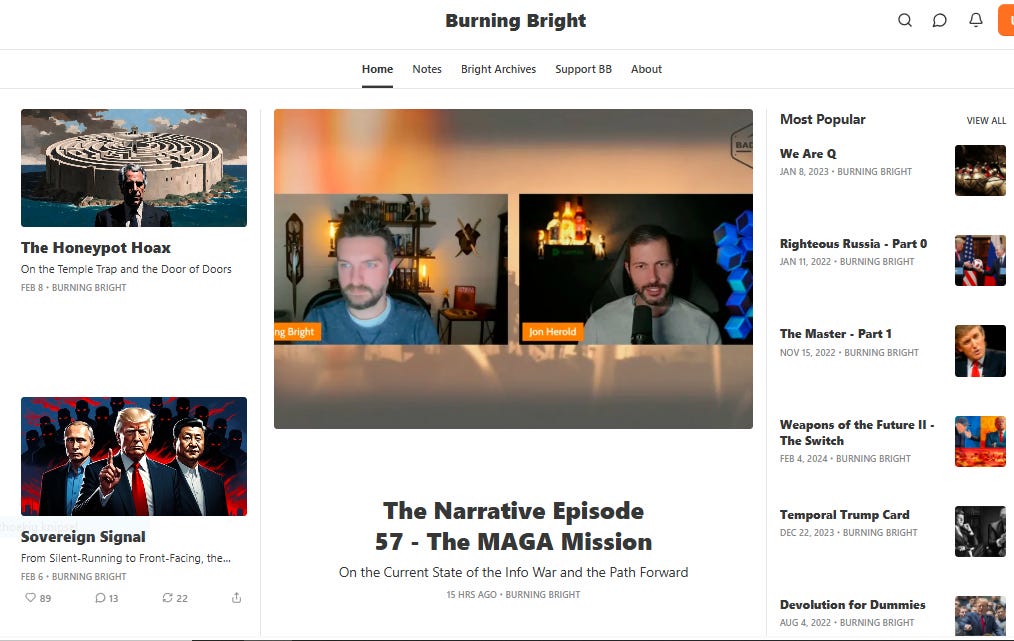Share the Sovereign Signal post
The width and height of the screenshot is (1014, 641).
(x=237, y=598)
